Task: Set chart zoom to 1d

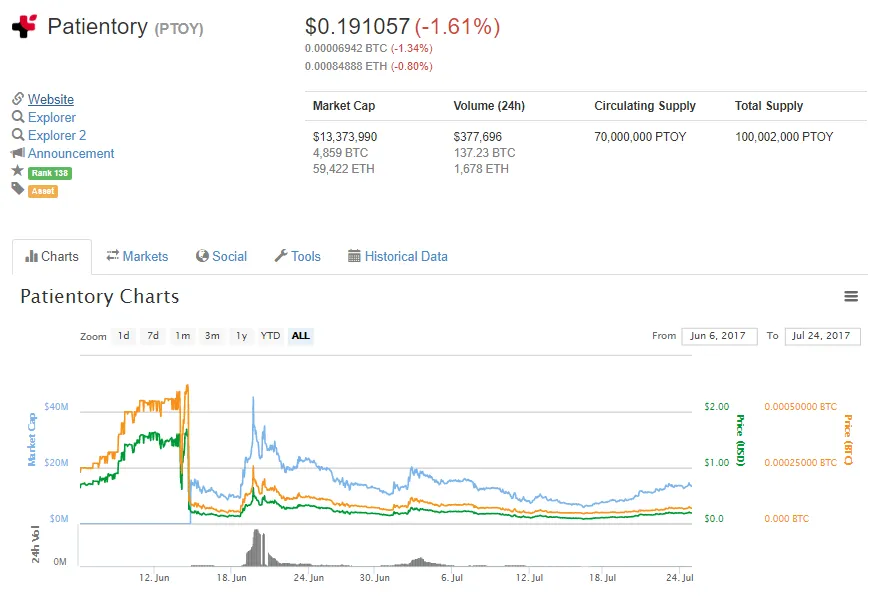Action: [124, 336]
